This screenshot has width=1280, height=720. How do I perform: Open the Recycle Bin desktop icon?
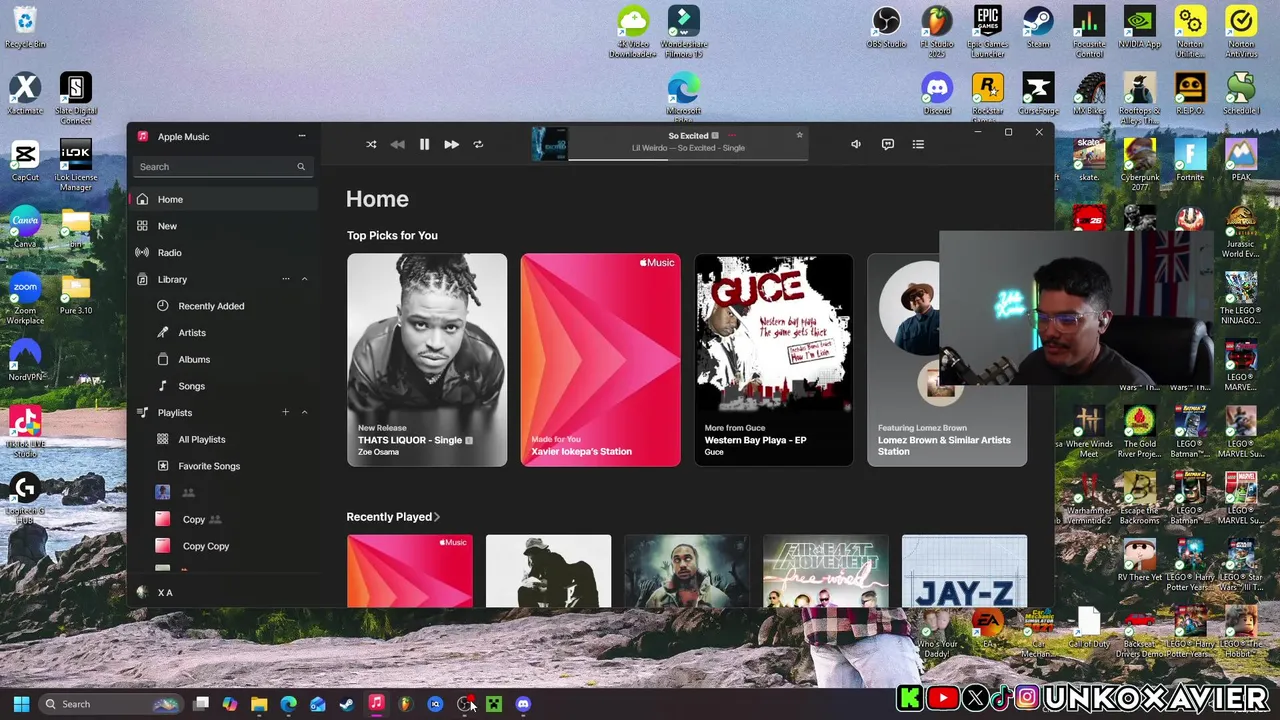[x=24, y=27]
